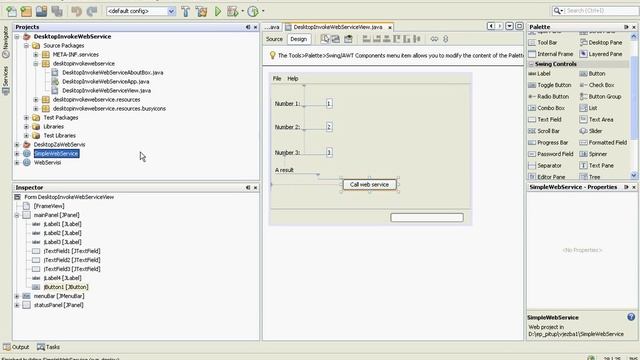640x360 pixels.
Task: Expand statusPanel [JPanel] node in Inspector
Action: pyautogui.click(x=17, y=305)
